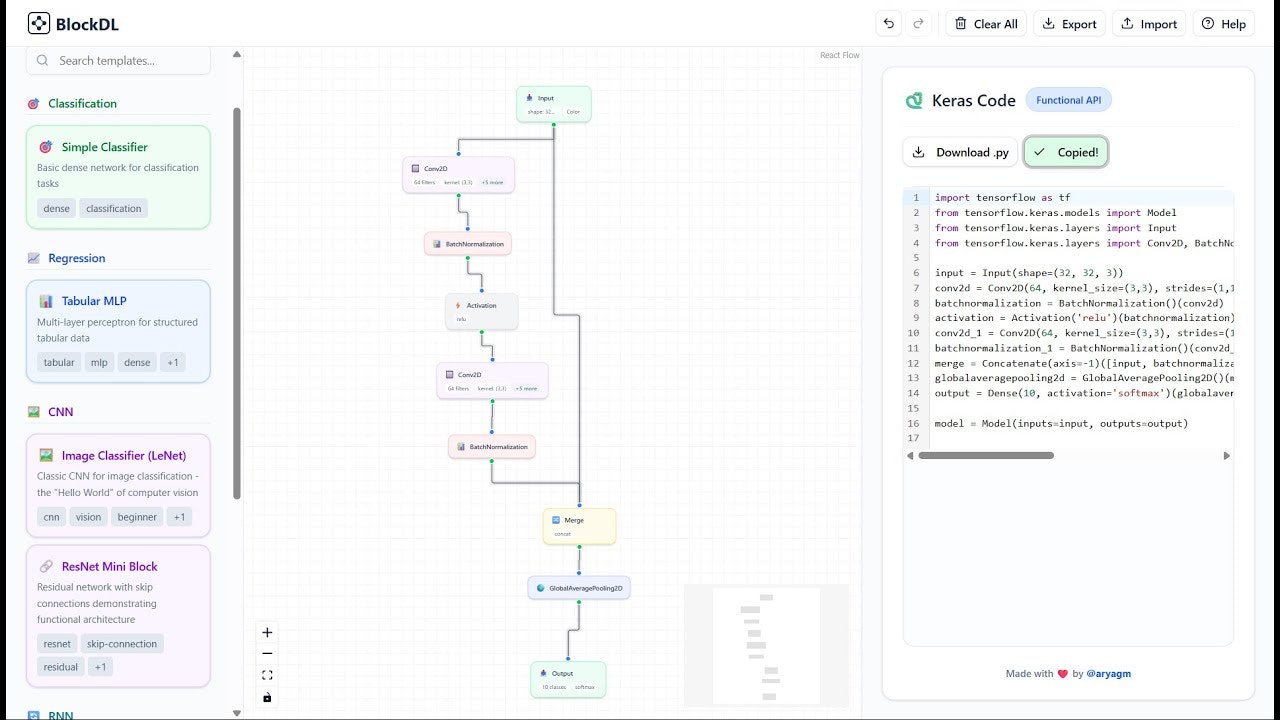The height and width of the screenshot is (720, 1280).
Task: Toggle the canvas interactivity lock icon
Action: tap(266, 697)
